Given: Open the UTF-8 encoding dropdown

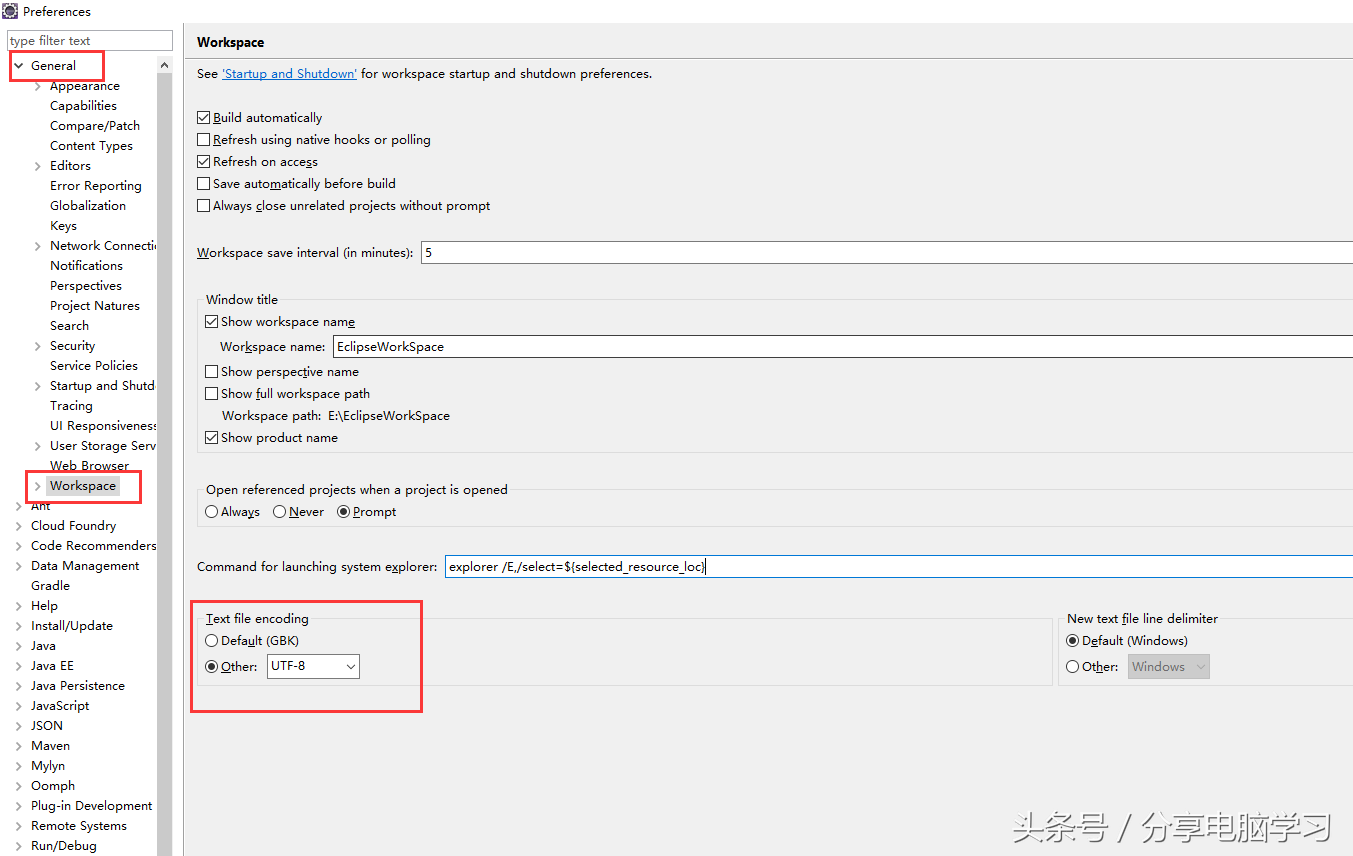Looking at the screenshot, I should pos(313,666).
